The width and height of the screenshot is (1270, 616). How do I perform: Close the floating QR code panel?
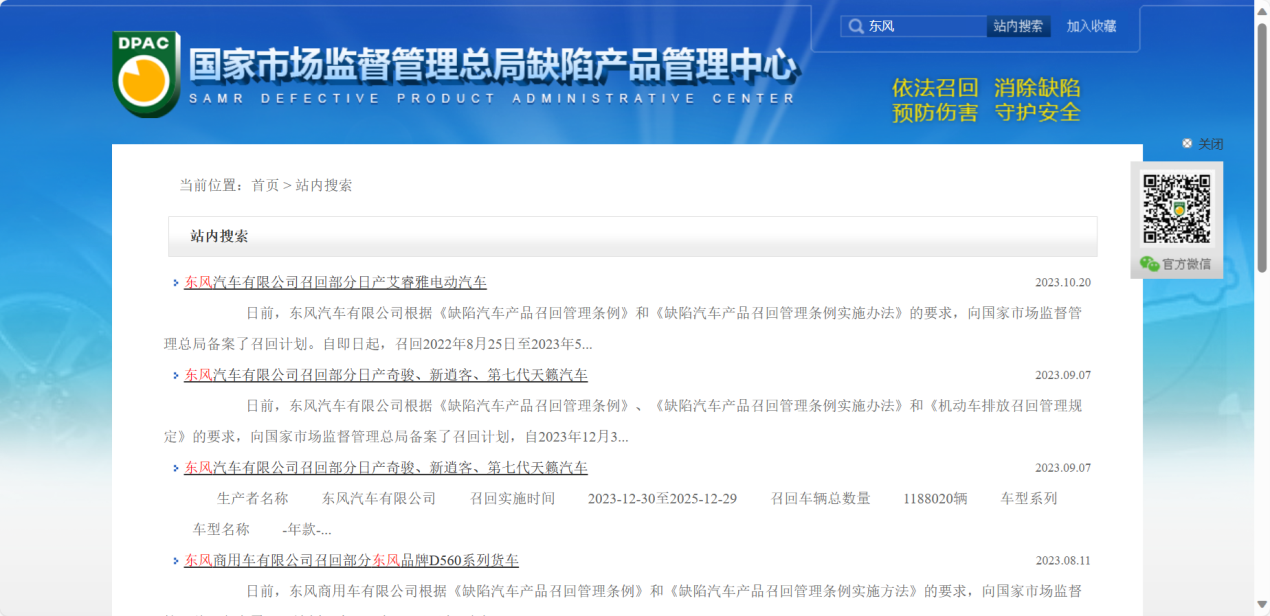(1202, 144)
